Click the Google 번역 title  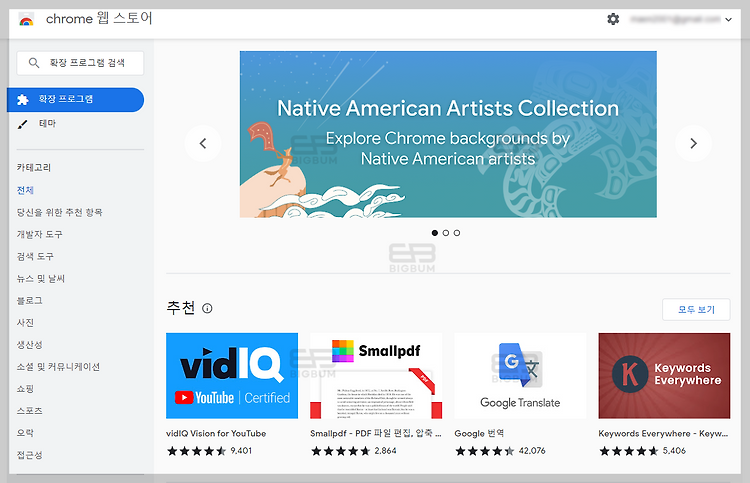coord(479,433)
